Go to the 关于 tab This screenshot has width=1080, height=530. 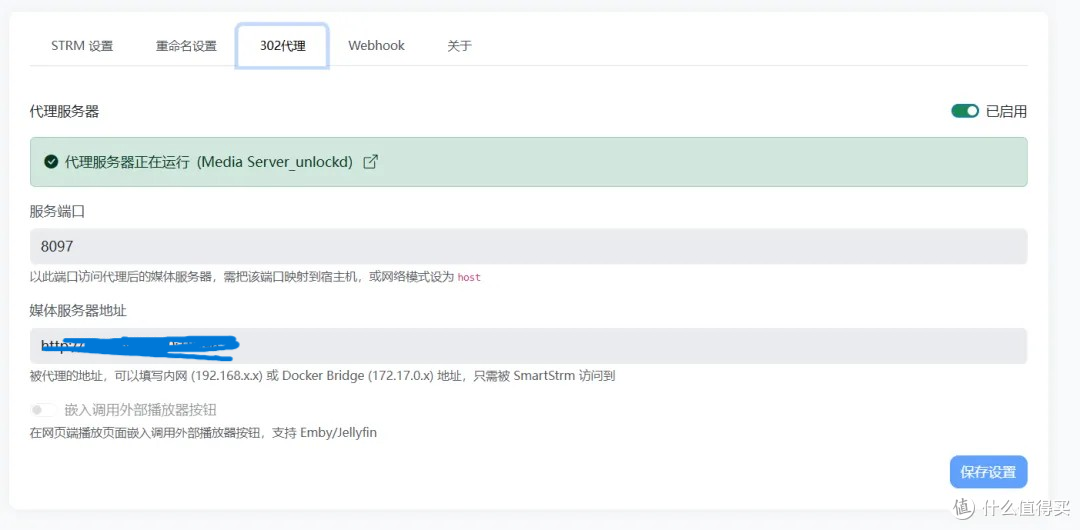coord(459,46)
